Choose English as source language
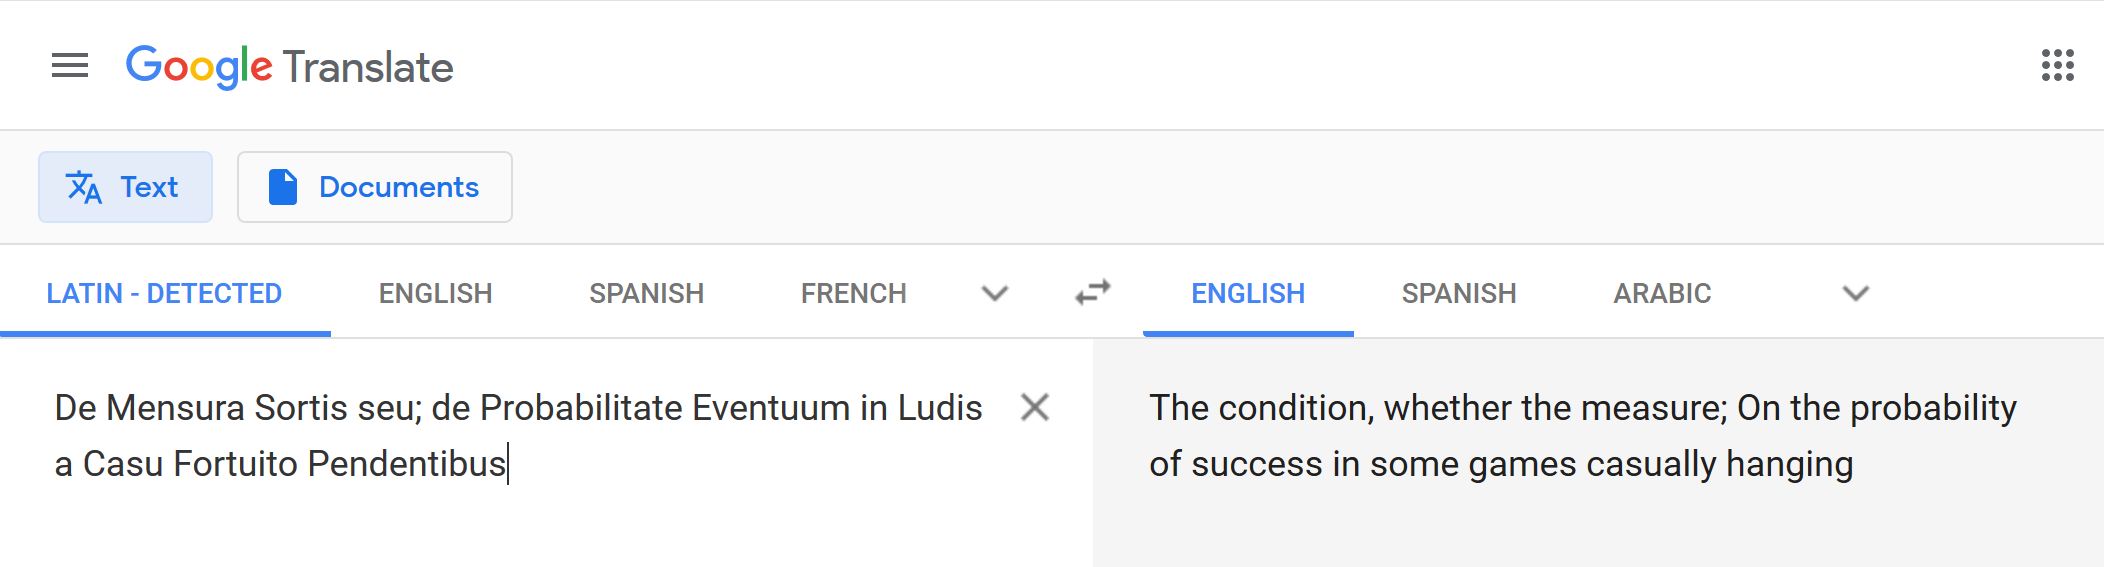Viewport: 2104px width, 567px height. [435, 293]
